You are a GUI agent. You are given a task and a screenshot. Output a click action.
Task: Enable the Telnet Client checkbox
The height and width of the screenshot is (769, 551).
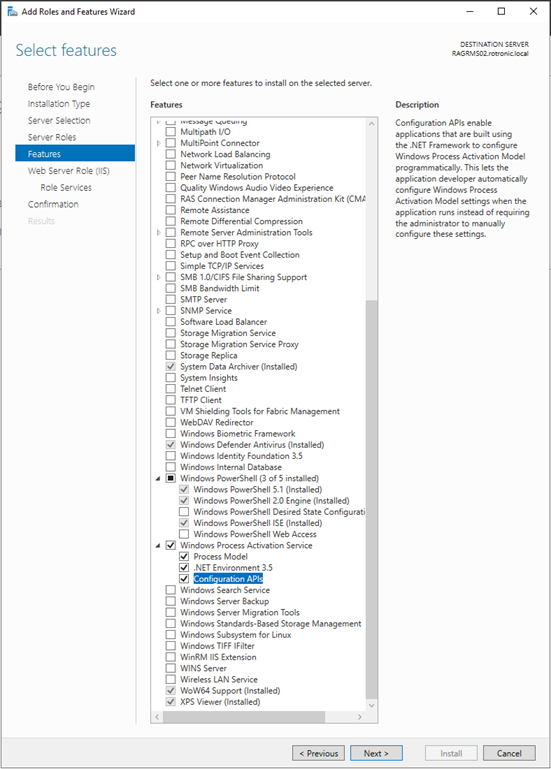click(x=171, y=389)
